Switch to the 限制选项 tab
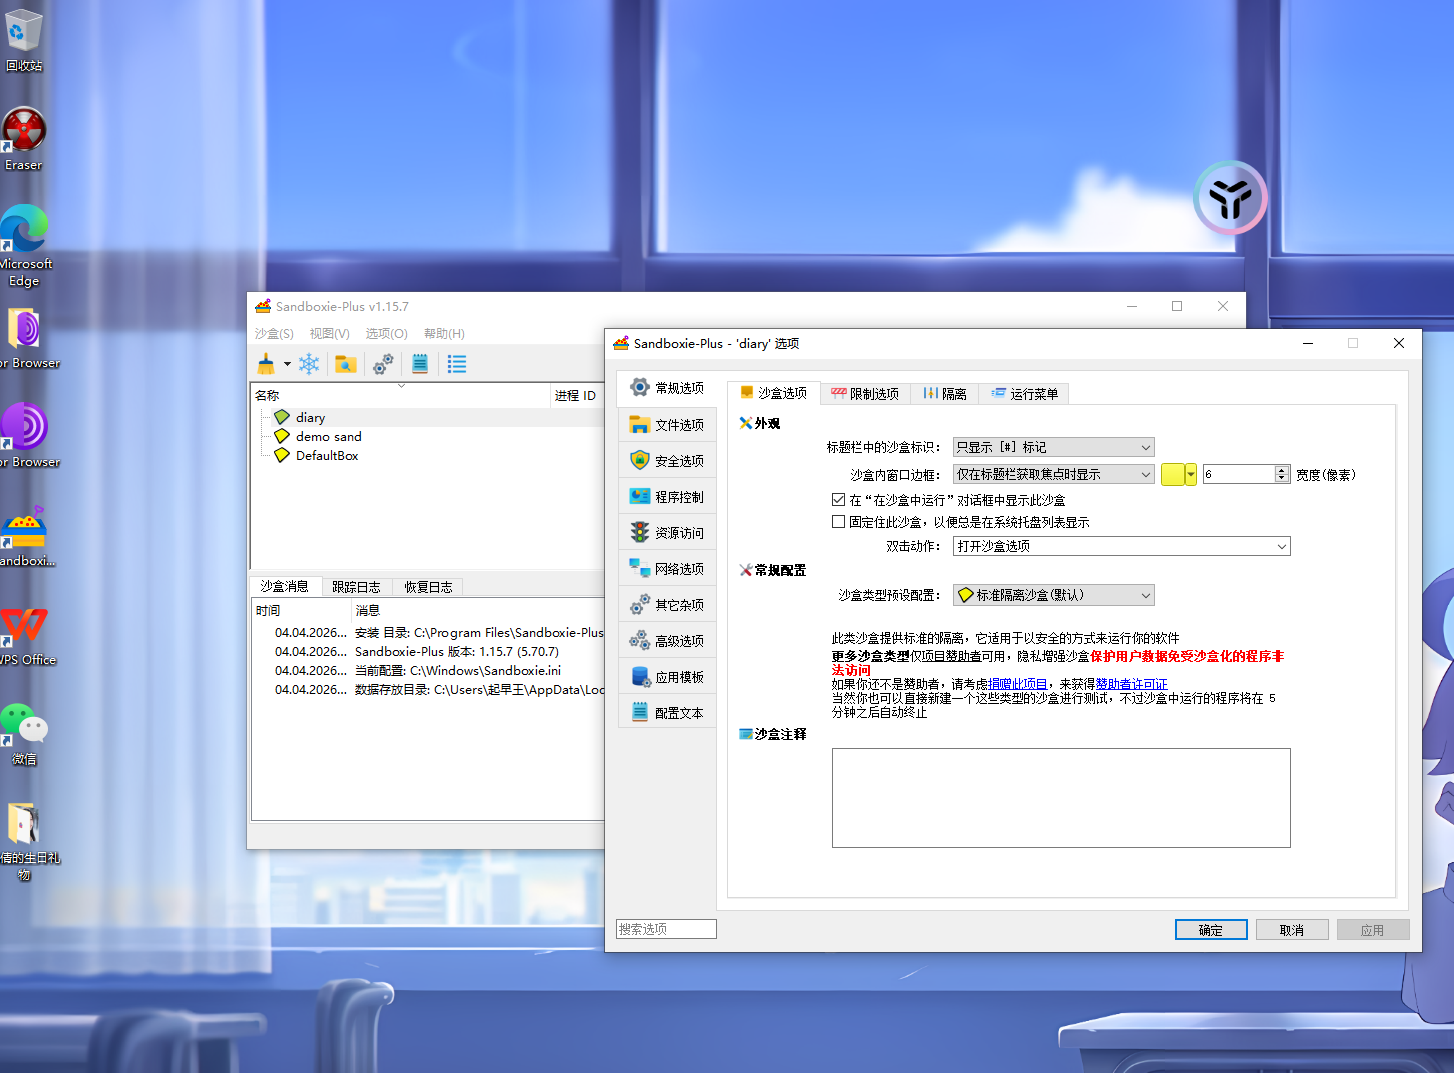The image size is (1454, 1073). point(865,394)
